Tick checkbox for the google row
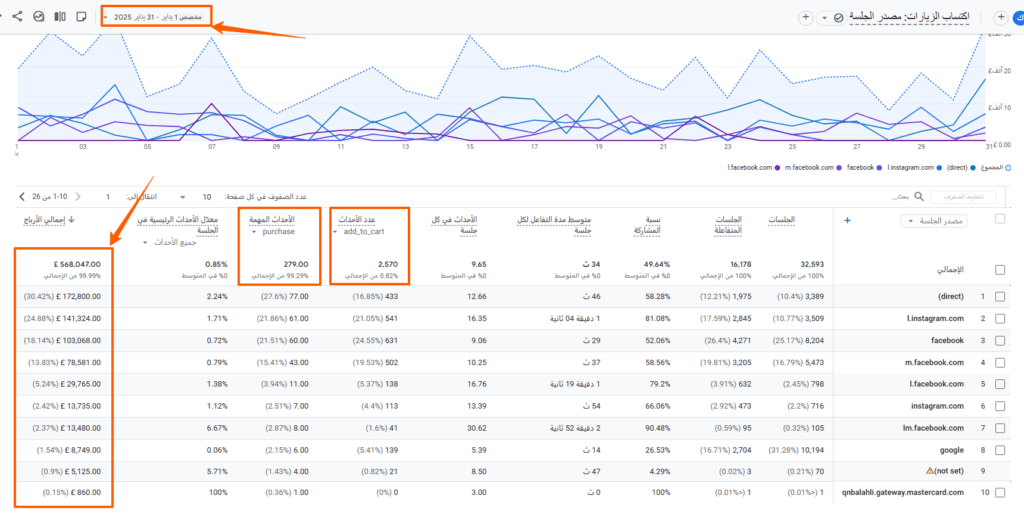 pyautogui.click(x=1000, y=450)
